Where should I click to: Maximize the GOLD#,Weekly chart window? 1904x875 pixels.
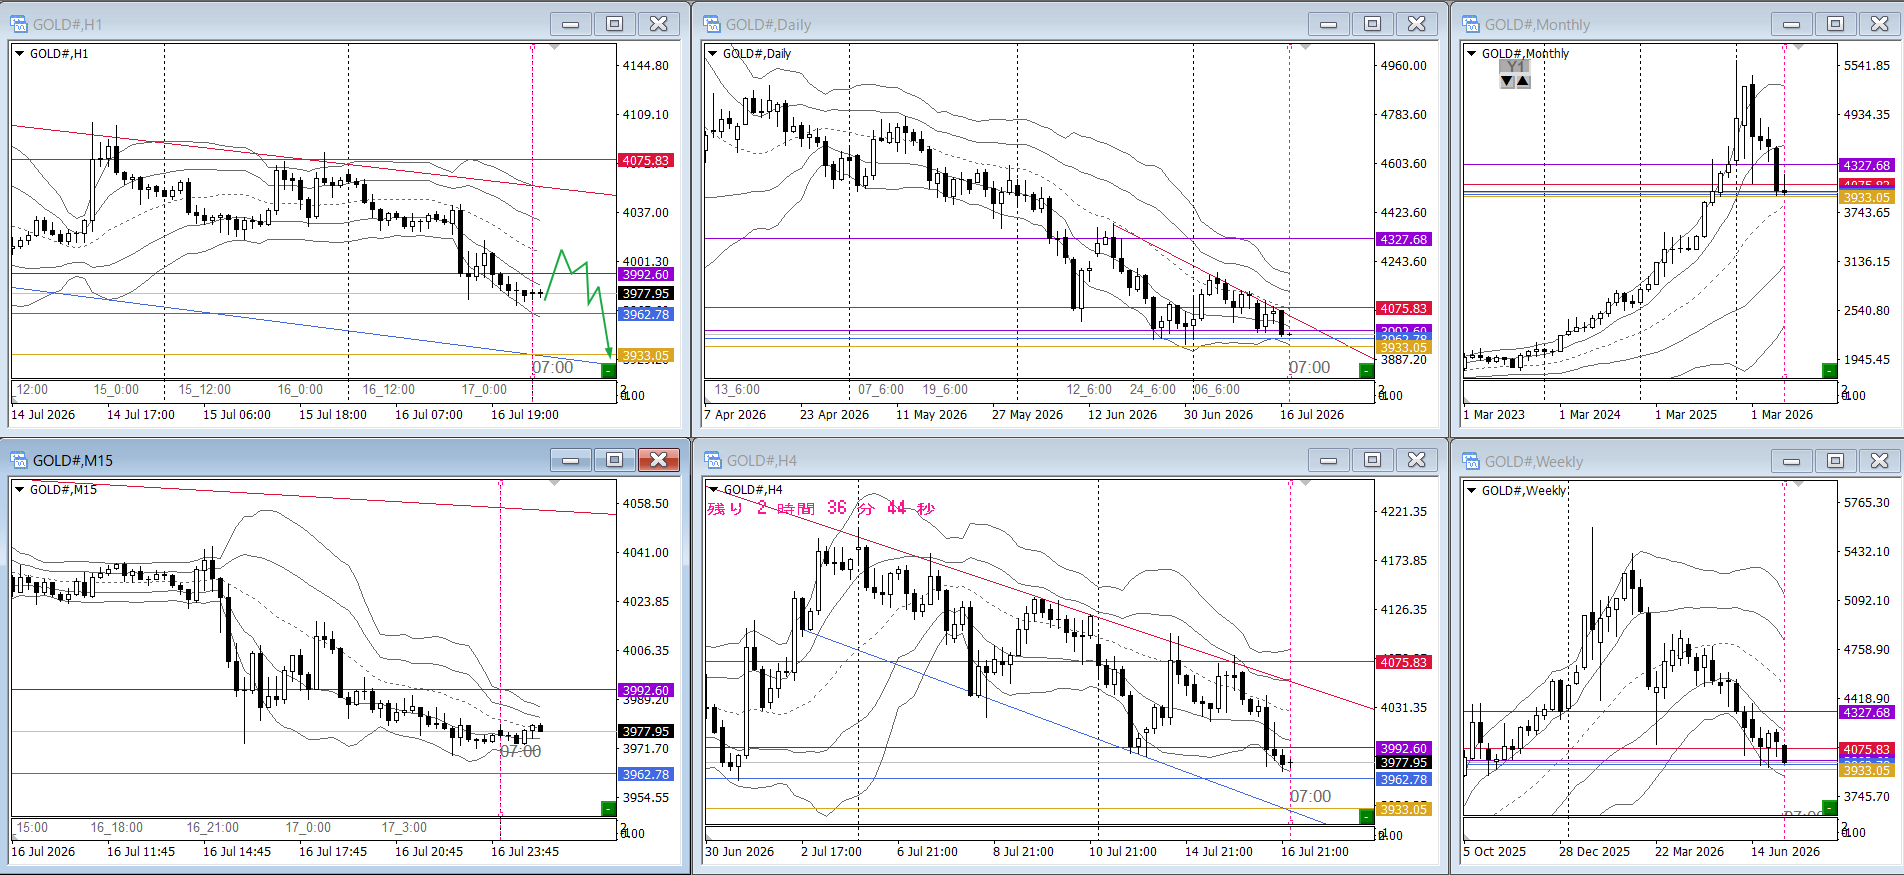coord(1836,461)
